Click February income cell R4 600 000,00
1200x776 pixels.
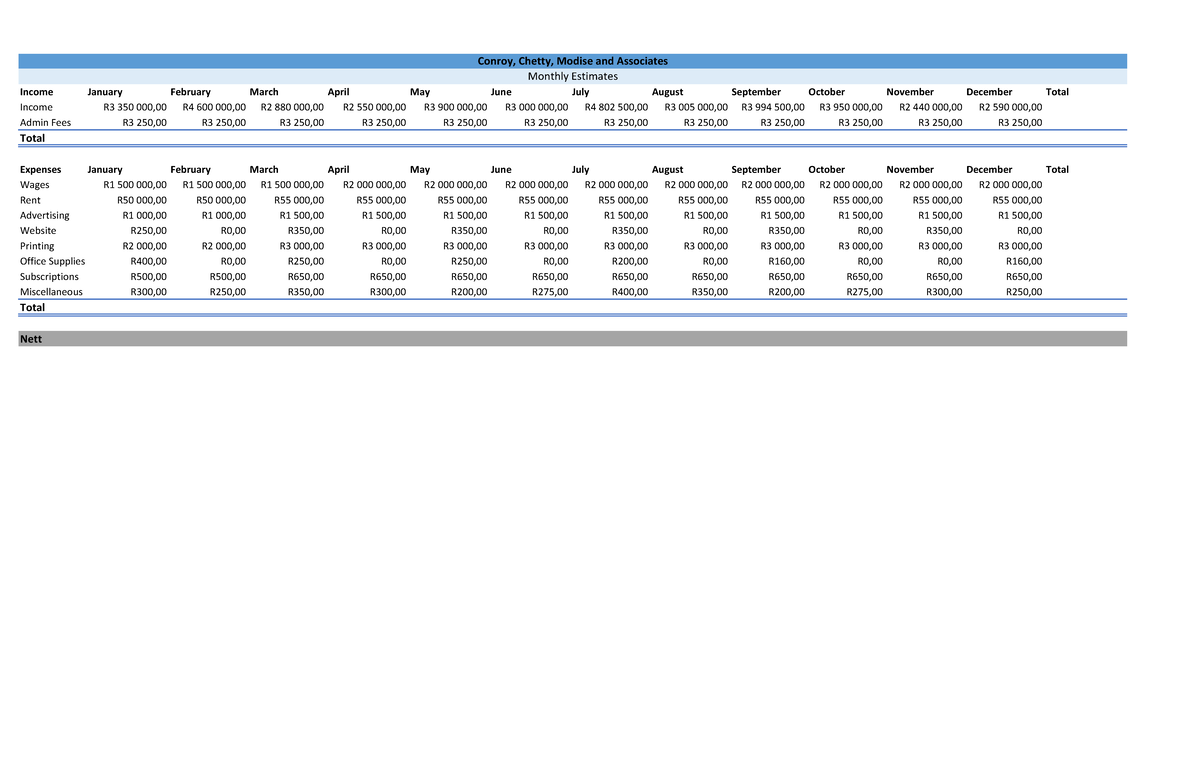pos(214,107)
